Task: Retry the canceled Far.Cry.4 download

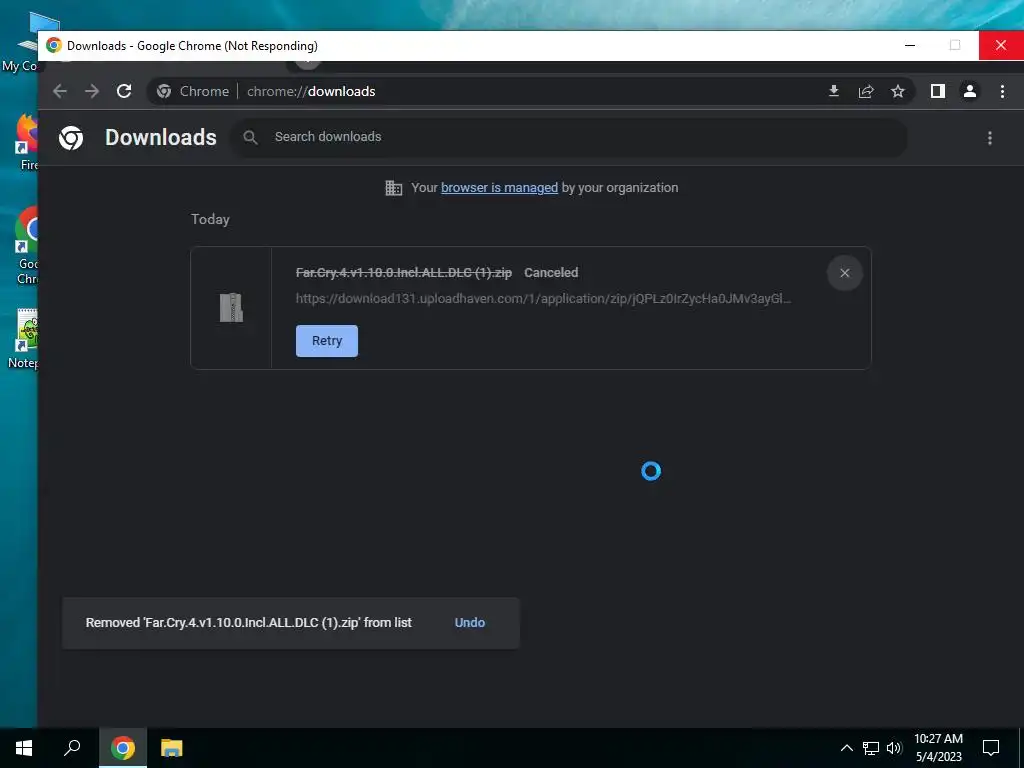Action: (x=327, y=341)
